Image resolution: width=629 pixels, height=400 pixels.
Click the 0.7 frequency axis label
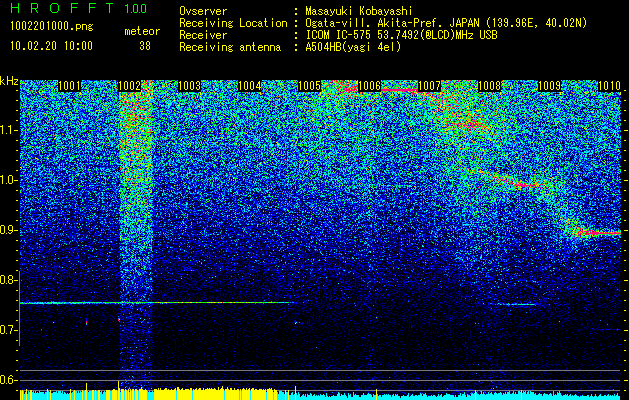(9, 330)
